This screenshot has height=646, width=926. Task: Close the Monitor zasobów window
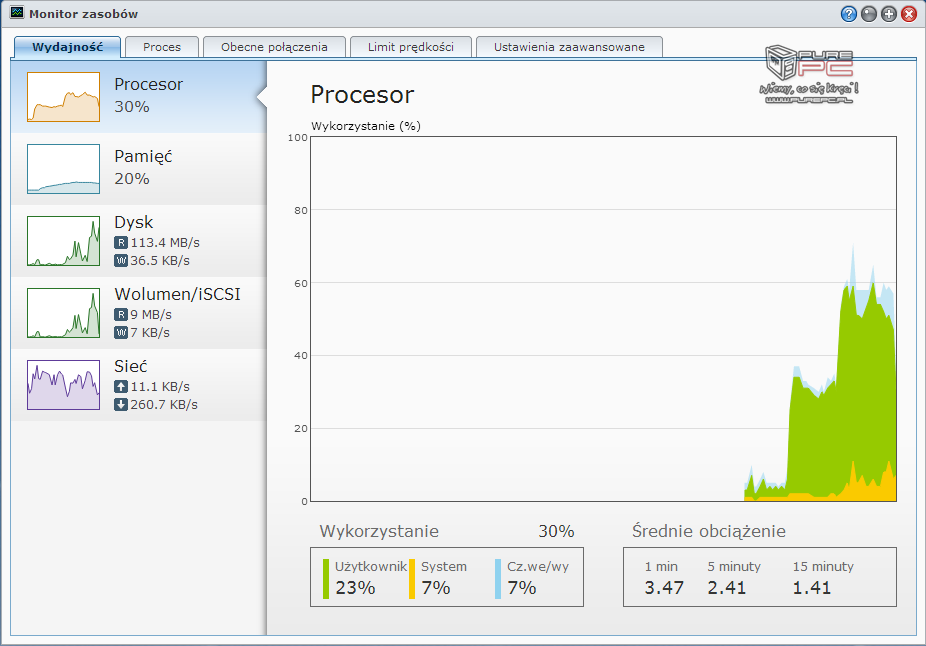[909, 14]
